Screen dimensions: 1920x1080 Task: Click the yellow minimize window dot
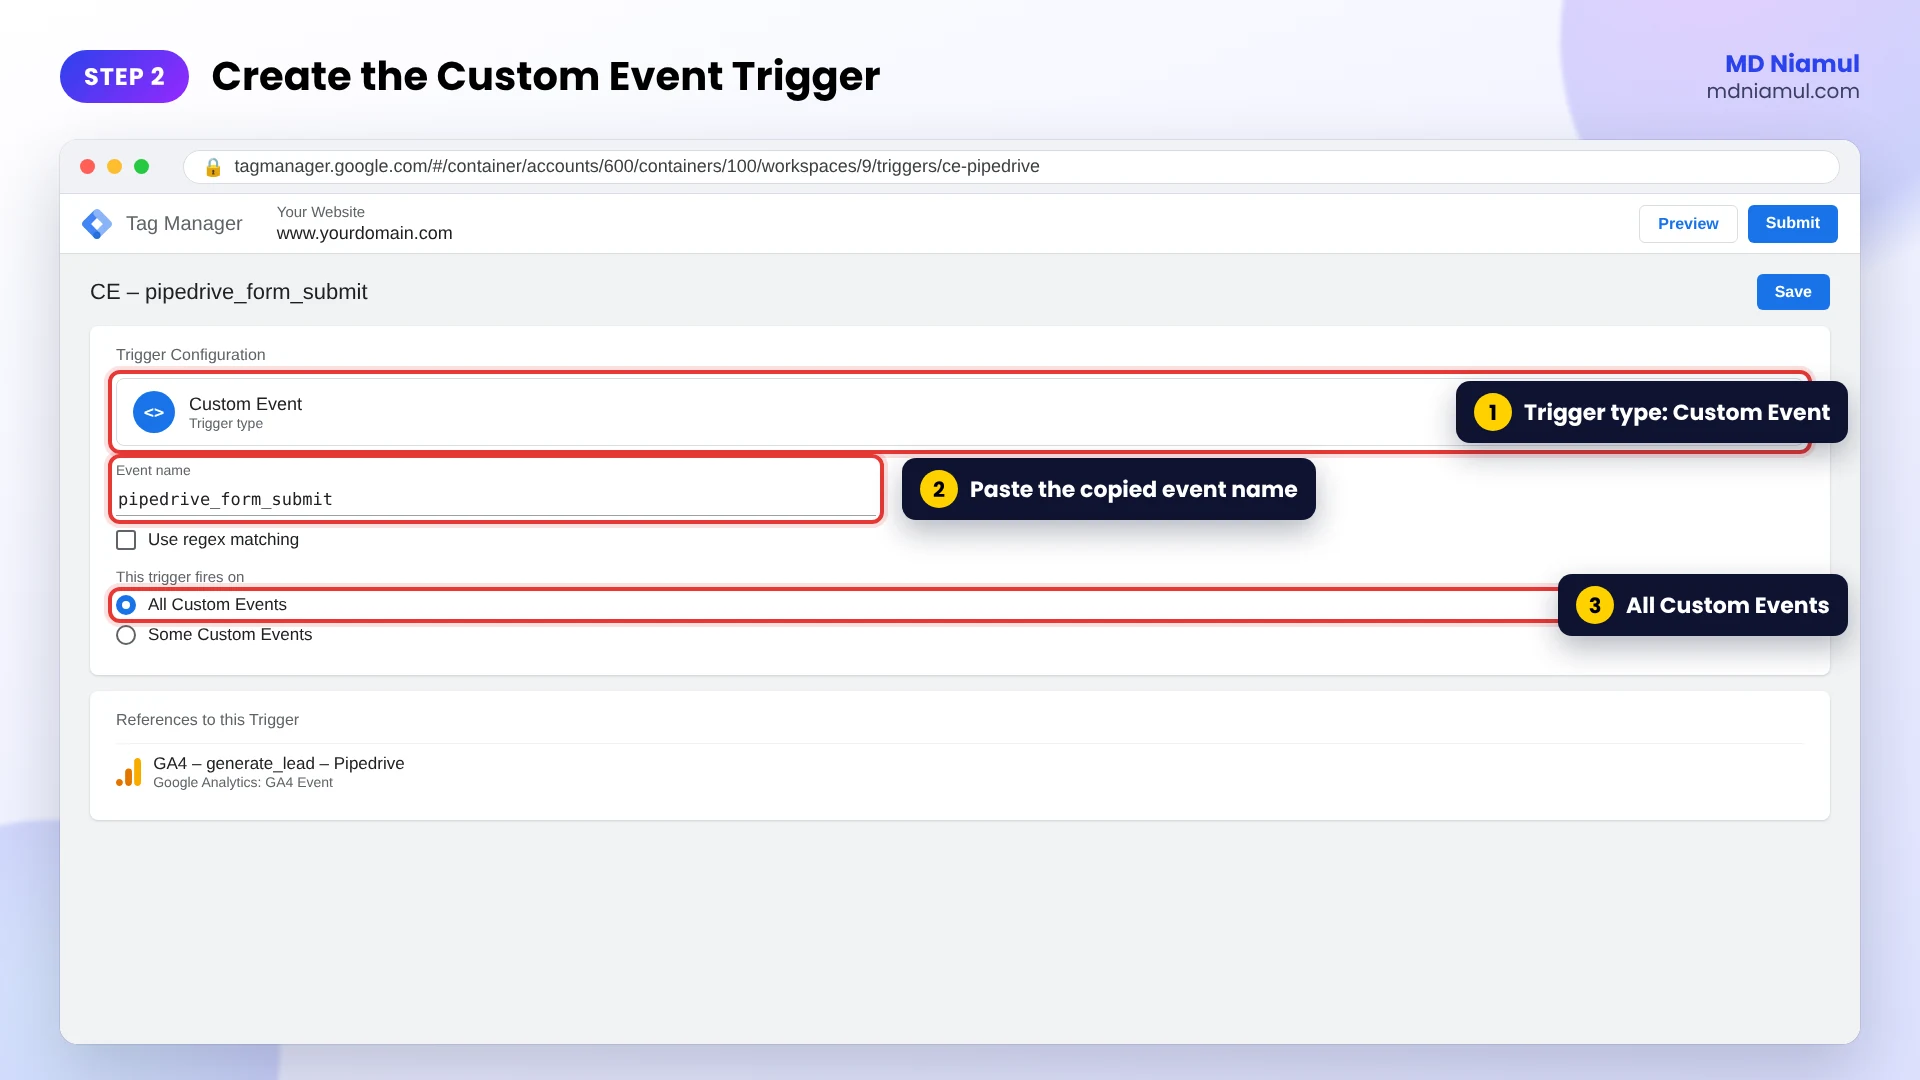click(114, 167)
